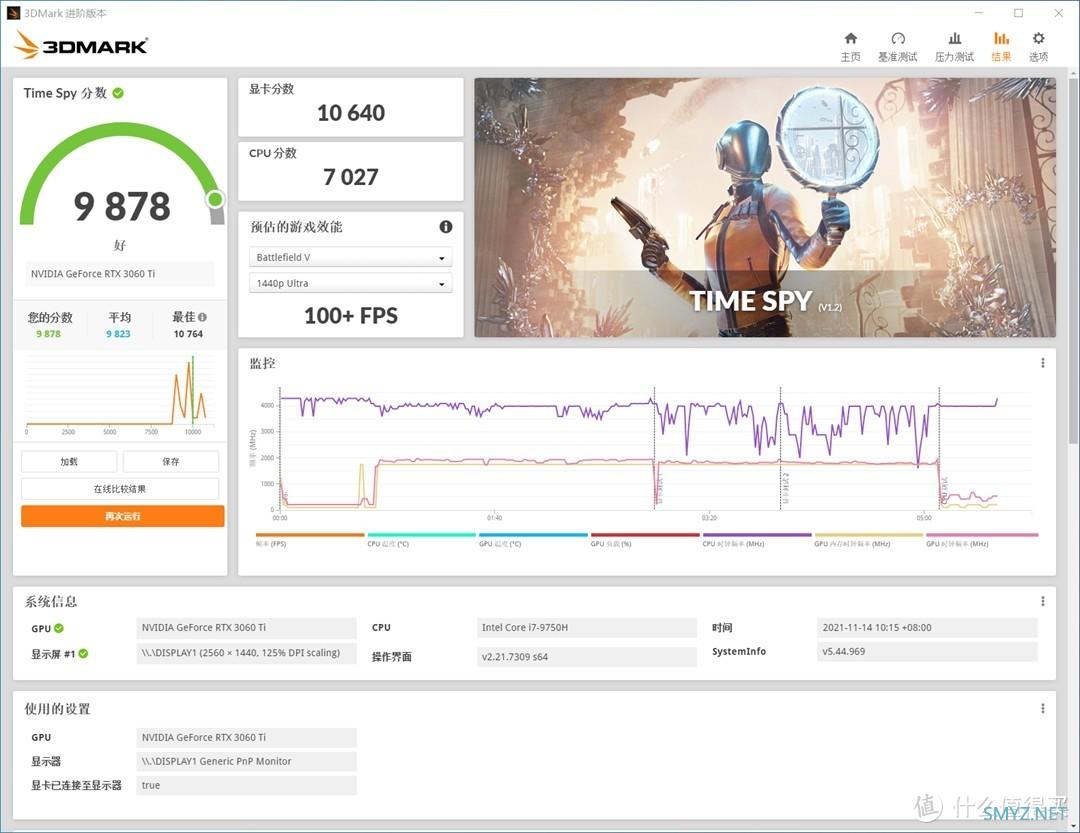The width and height of the screenshot is (1080, 833).
Task: Click the 03:20 dashed marker in monitoring graph
Action: [780, 448]
